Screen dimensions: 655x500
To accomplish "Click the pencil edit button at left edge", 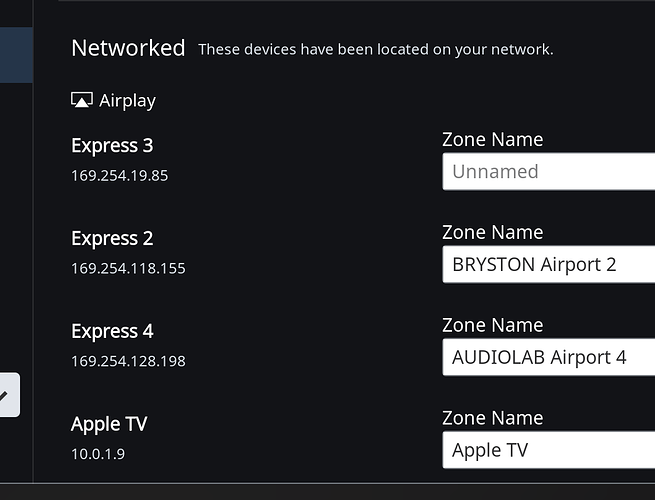I will pyautogui.click(x=9, y=395).
